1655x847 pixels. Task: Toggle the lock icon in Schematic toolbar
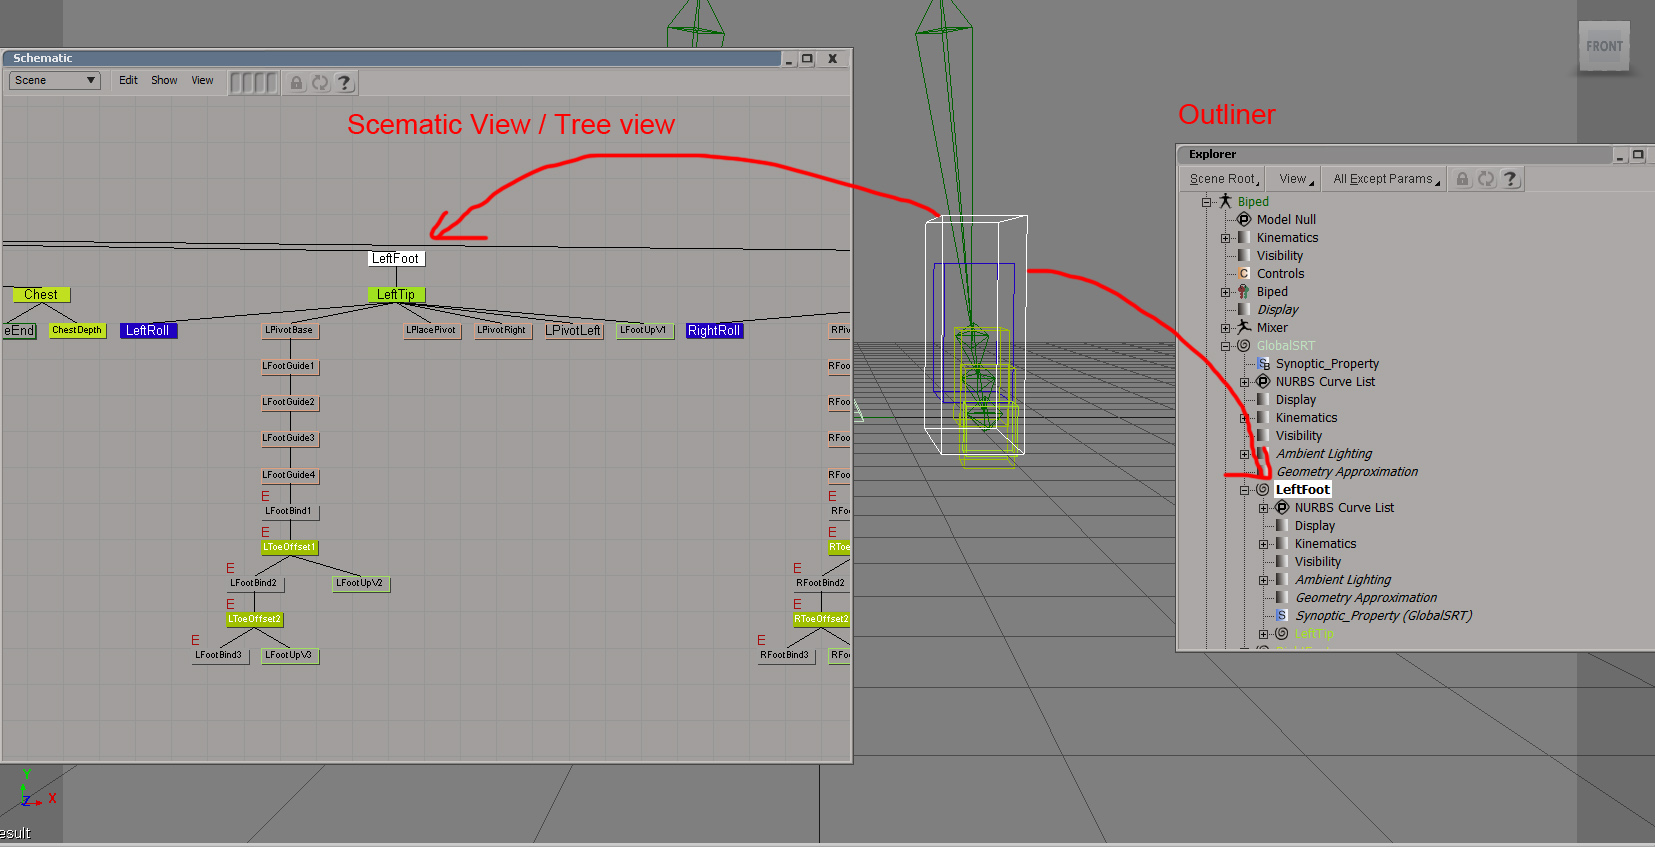pos(297,83)
